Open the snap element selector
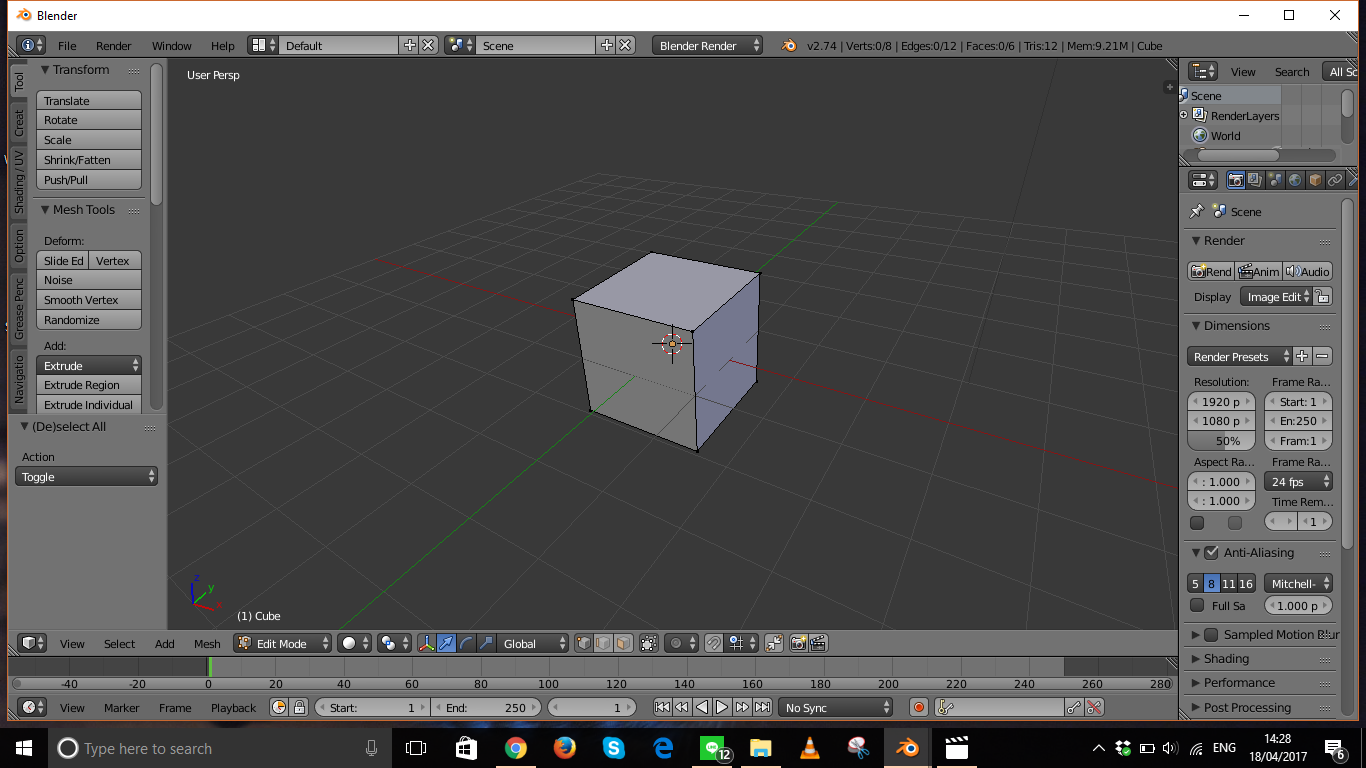Viewport: 1366px width, 768px height. pyautogui.click(x=741, y=643)
